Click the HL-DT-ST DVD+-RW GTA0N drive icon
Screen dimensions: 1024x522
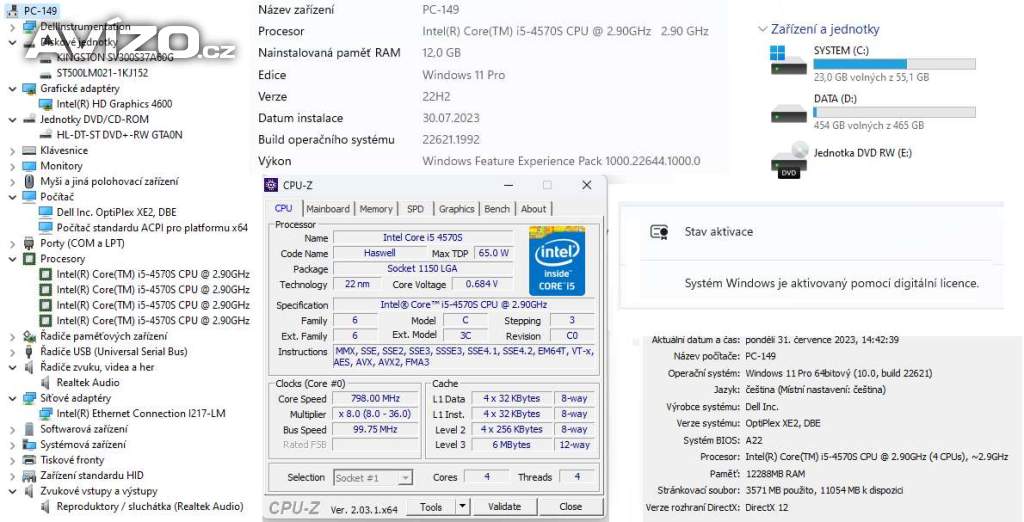click(45, 135)
